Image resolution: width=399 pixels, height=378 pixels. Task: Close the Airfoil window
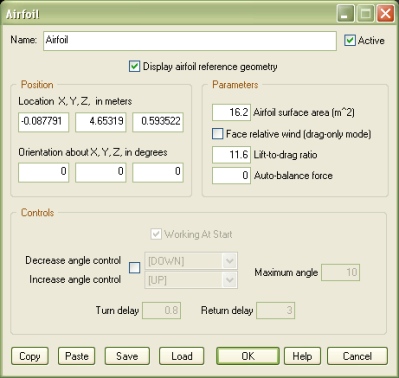pos(386,14)
